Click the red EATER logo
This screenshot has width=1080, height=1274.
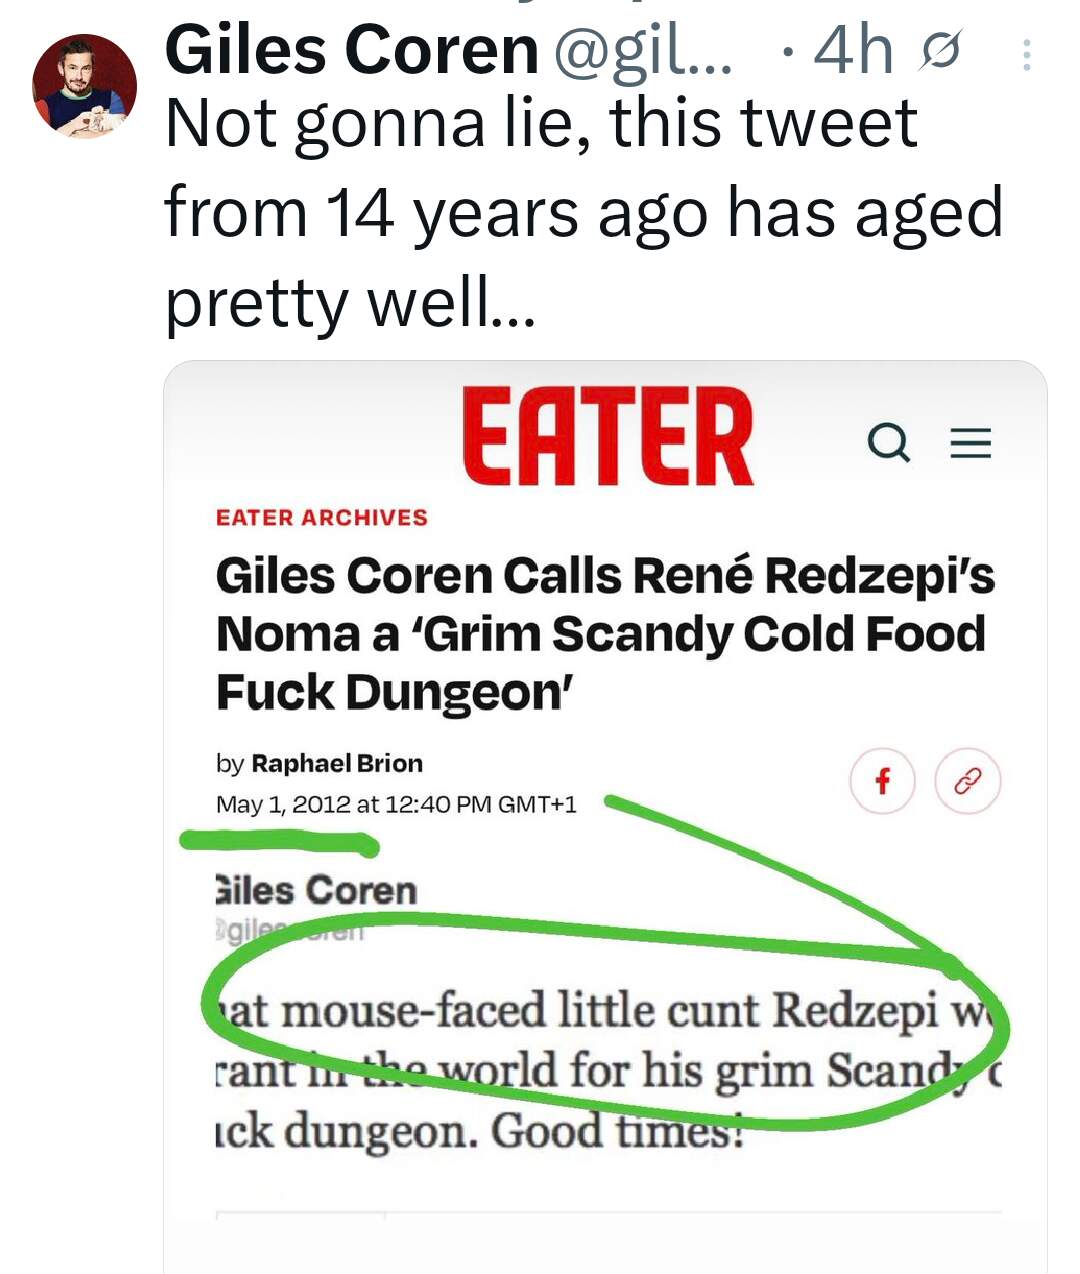[607, 438]
